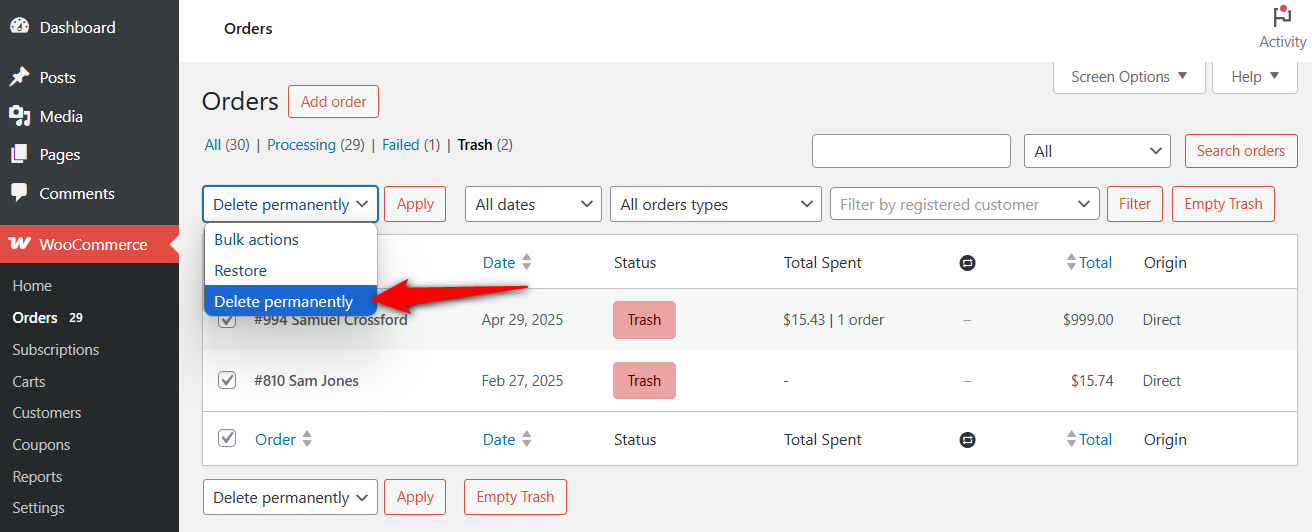
Task: Open the All orders types dropdown
Action: tap(716, 204)
